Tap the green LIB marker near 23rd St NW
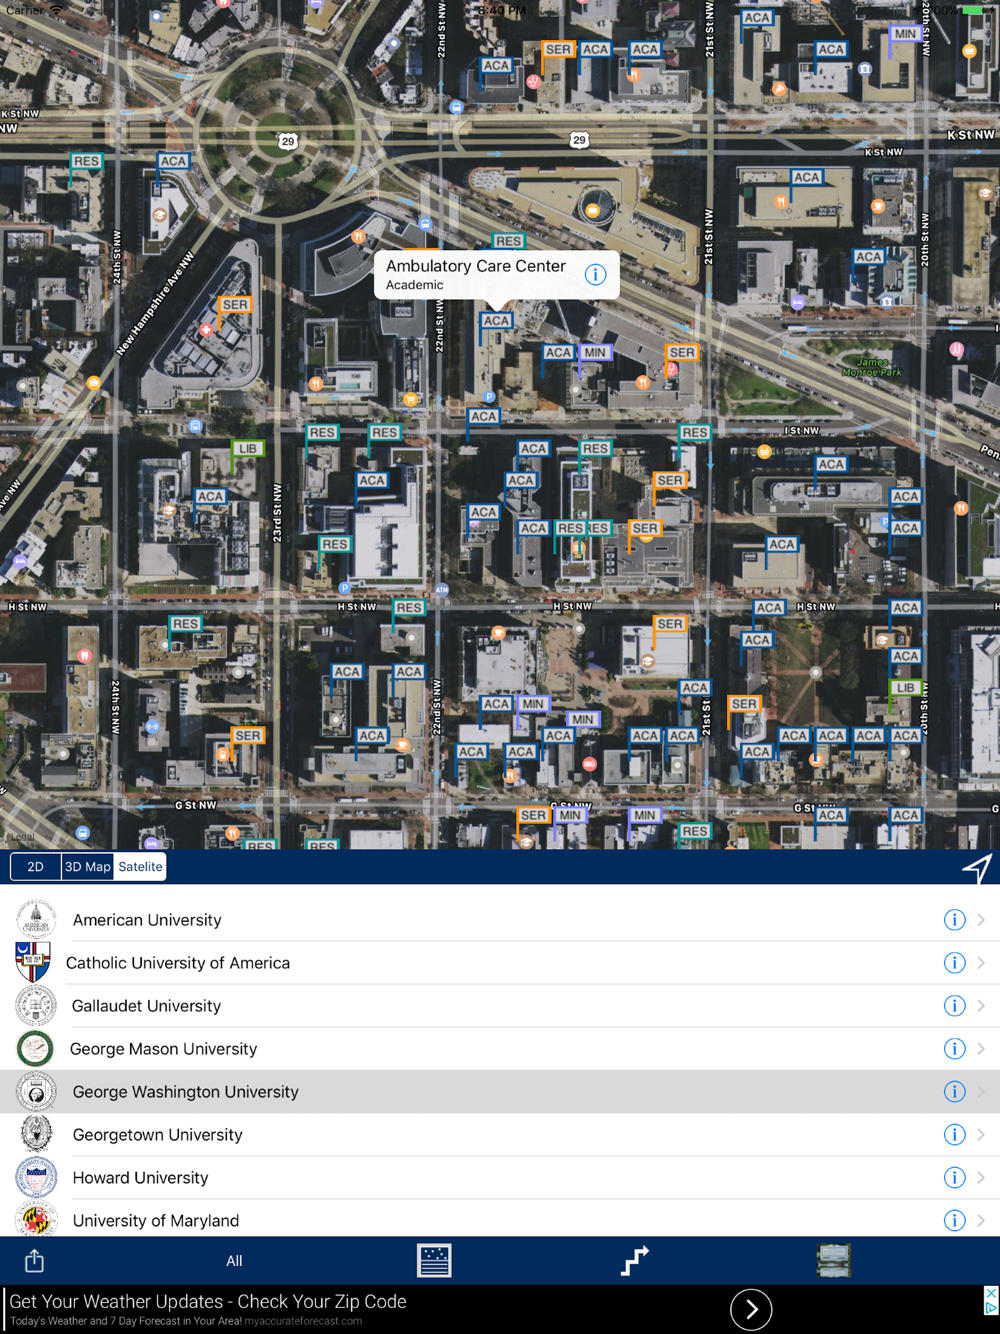Screen dimensions: 1000x1334 click(248, 449)
